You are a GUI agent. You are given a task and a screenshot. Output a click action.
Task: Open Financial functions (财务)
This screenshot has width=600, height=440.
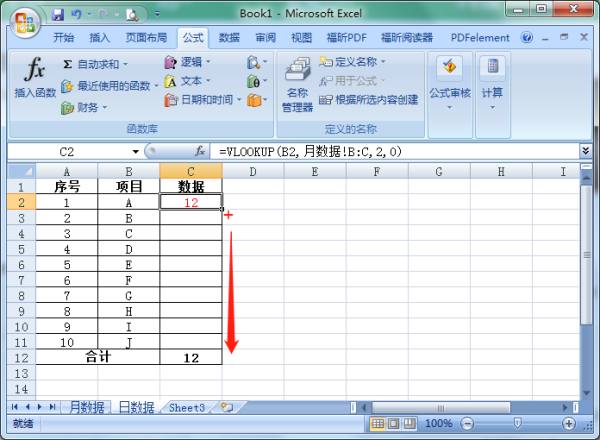pos(84,108)
